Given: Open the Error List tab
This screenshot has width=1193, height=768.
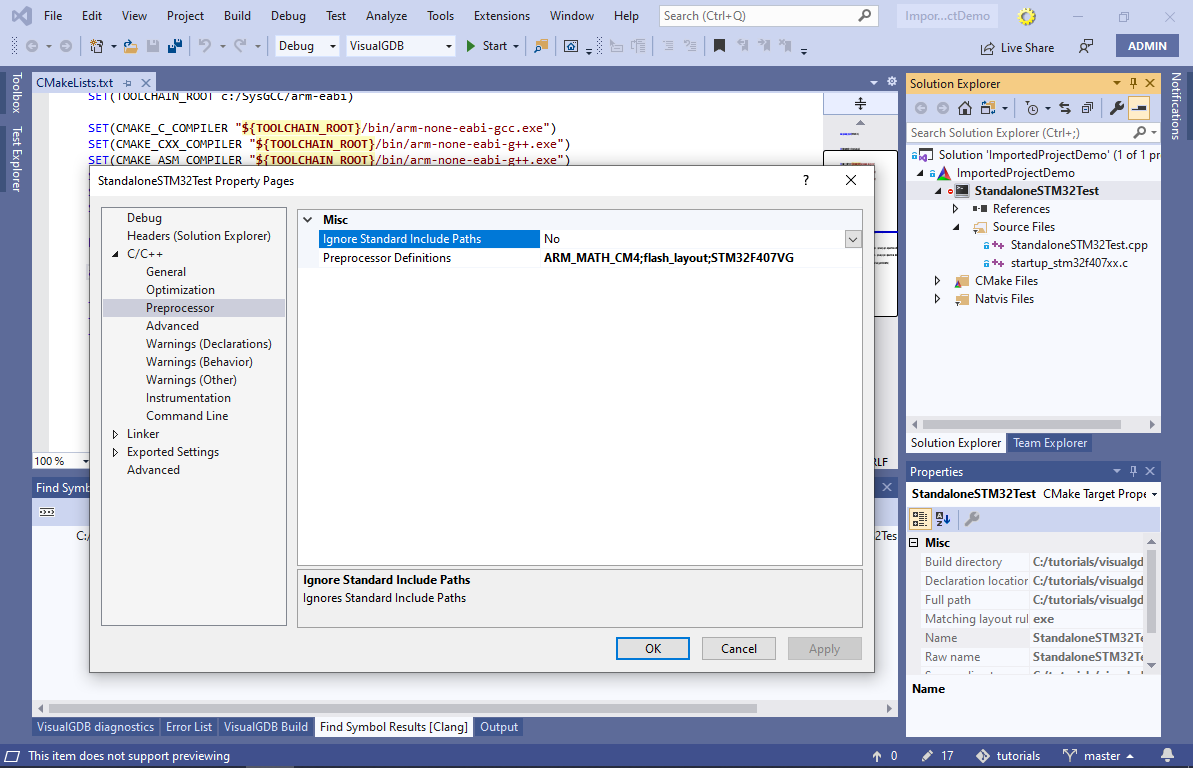Looking at the screenshot, I should coord(189,727).
